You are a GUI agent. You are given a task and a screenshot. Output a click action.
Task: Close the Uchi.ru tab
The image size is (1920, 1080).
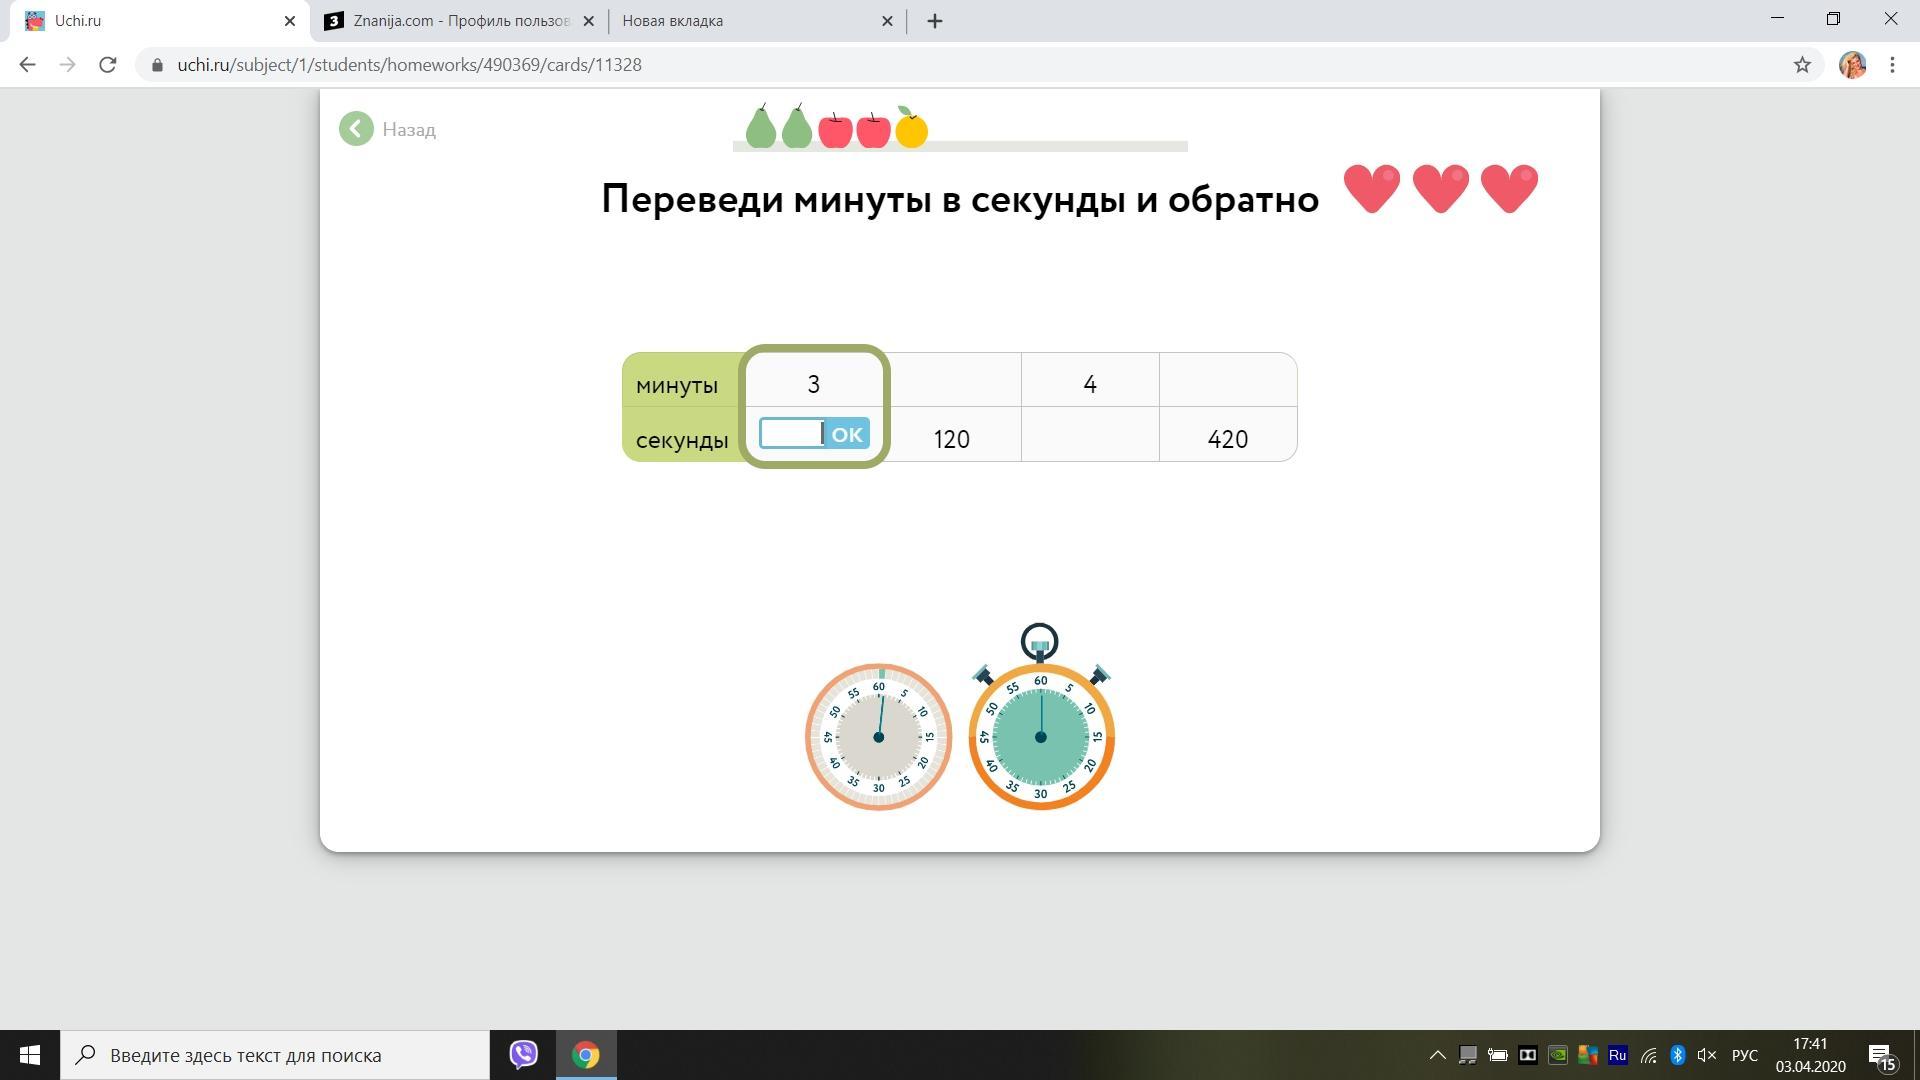290,20
